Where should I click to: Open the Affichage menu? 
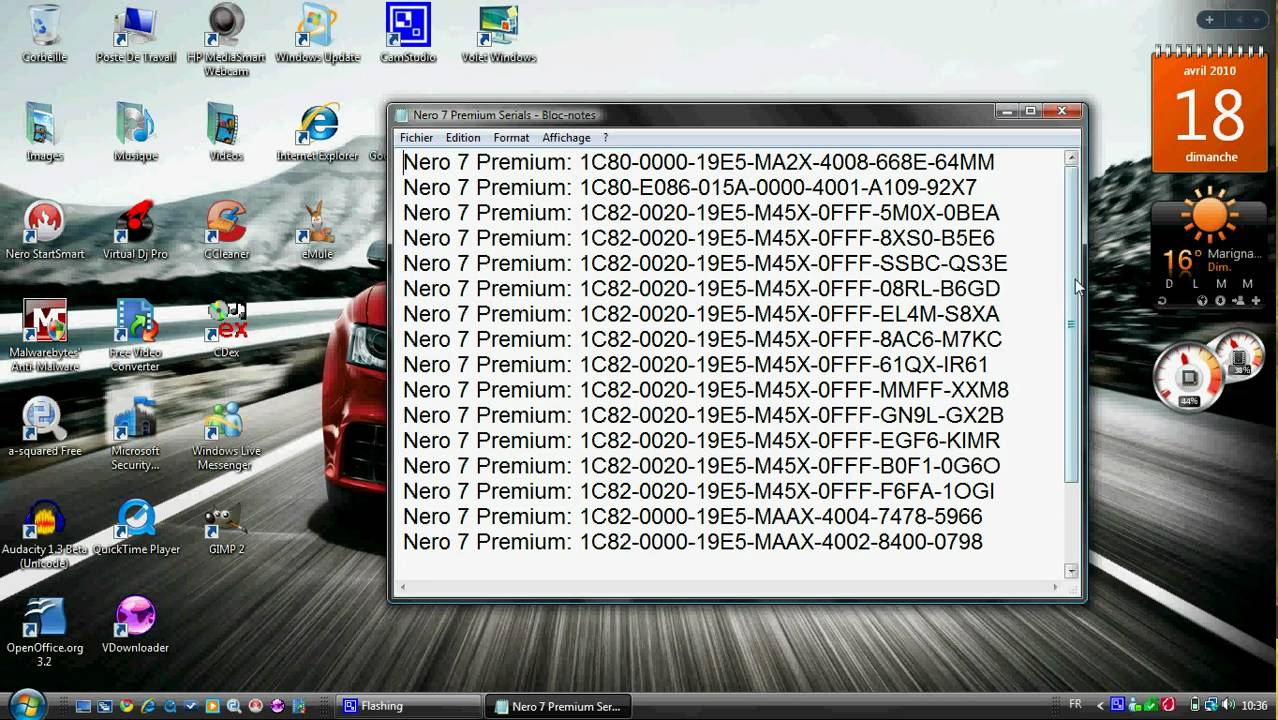[566, 138]
